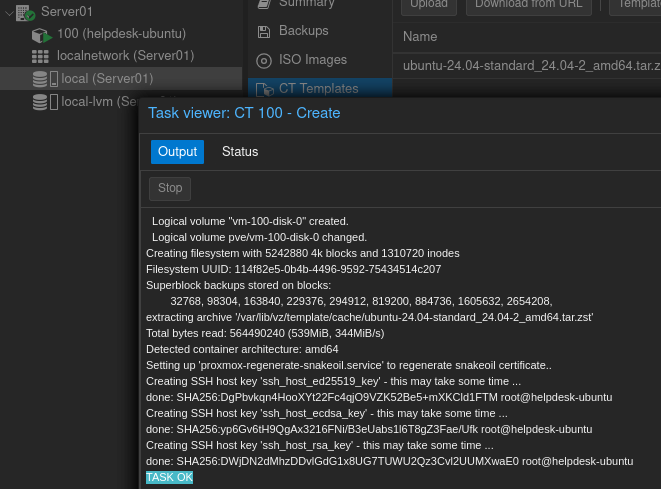661x489 pixels.
Task: Open the ISO Images section
Action: (313, 60)
